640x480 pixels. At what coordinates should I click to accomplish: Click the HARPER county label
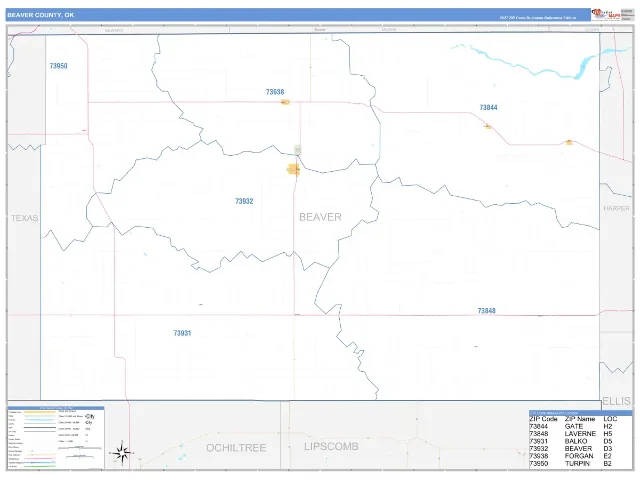(616, 208)
